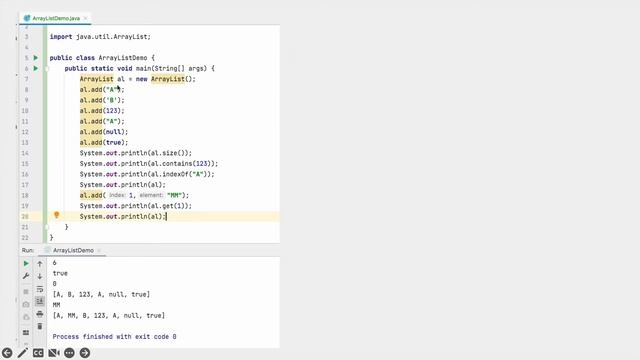640x360 pixels.
Task: Select the ArrayListDemo.java editor tab
Action: [56, 18]
